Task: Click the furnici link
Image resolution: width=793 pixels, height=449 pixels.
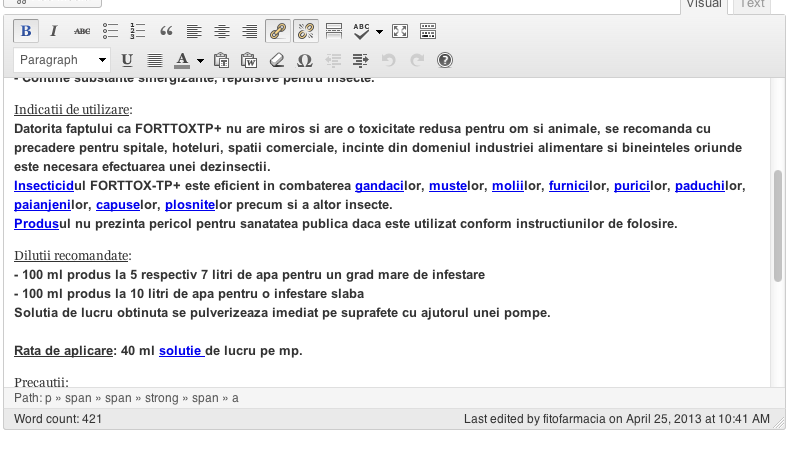Action: [569, 186]
